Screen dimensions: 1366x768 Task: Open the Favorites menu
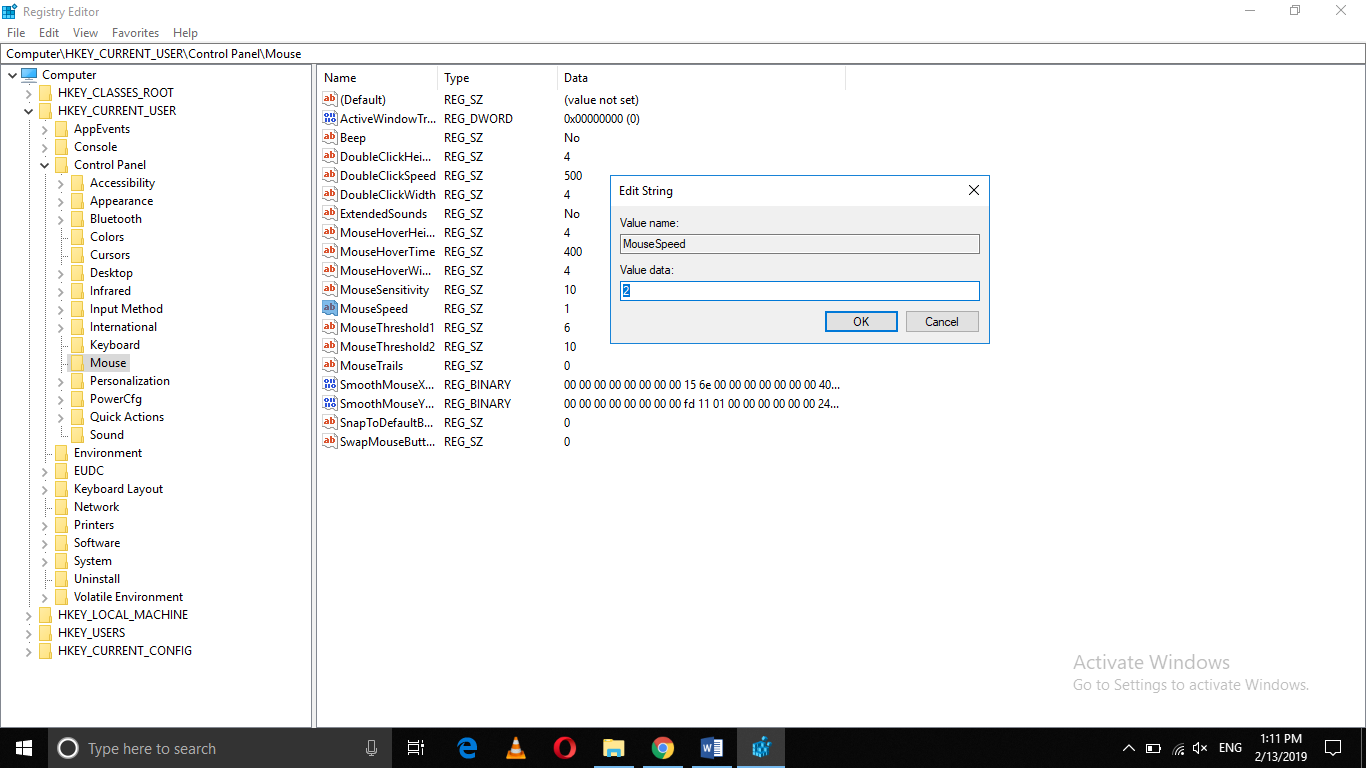(x=135, y=32)
